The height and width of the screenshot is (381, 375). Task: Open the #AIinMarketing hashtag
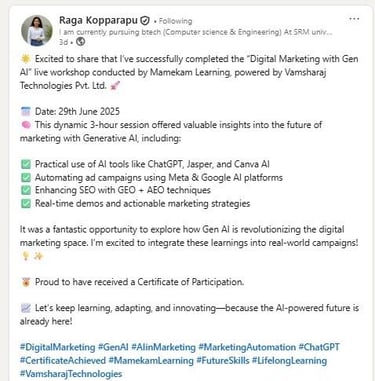tap(163, 347)
